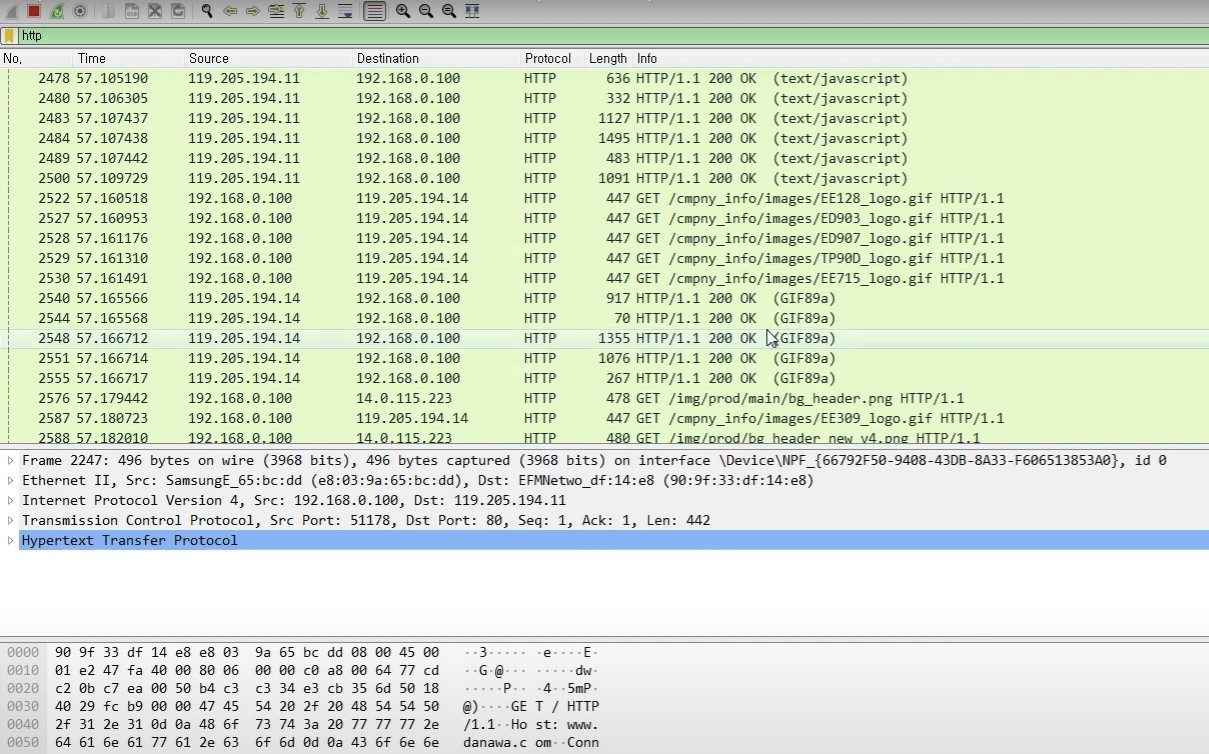Select packet 2483 with length 1127

tap(604, 118)
